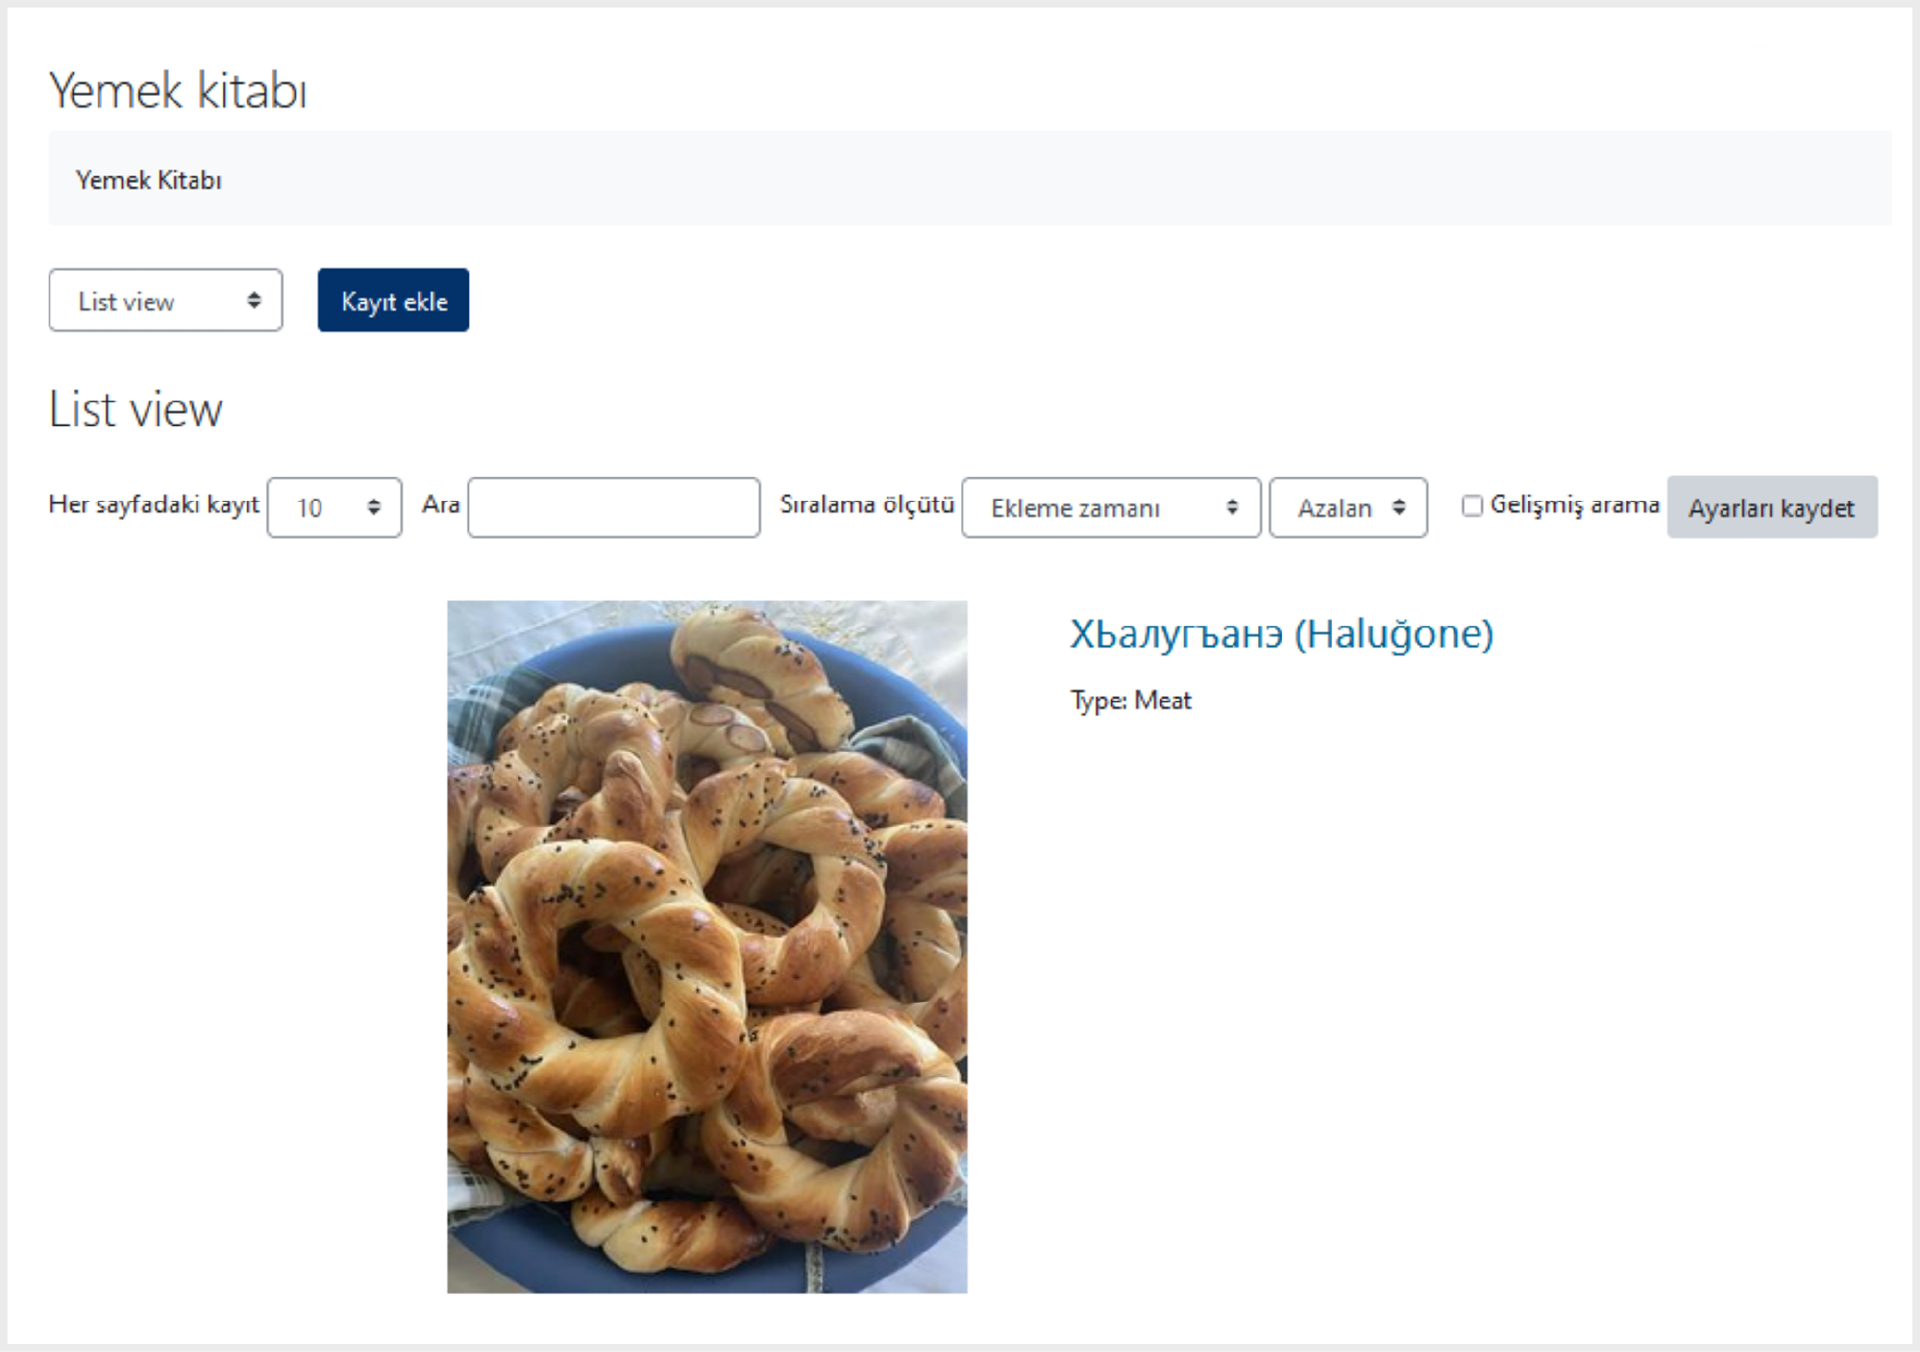Open the records per page dropdown
The height and width of the screenshot is (1352, 1920).
click(335, 508)
